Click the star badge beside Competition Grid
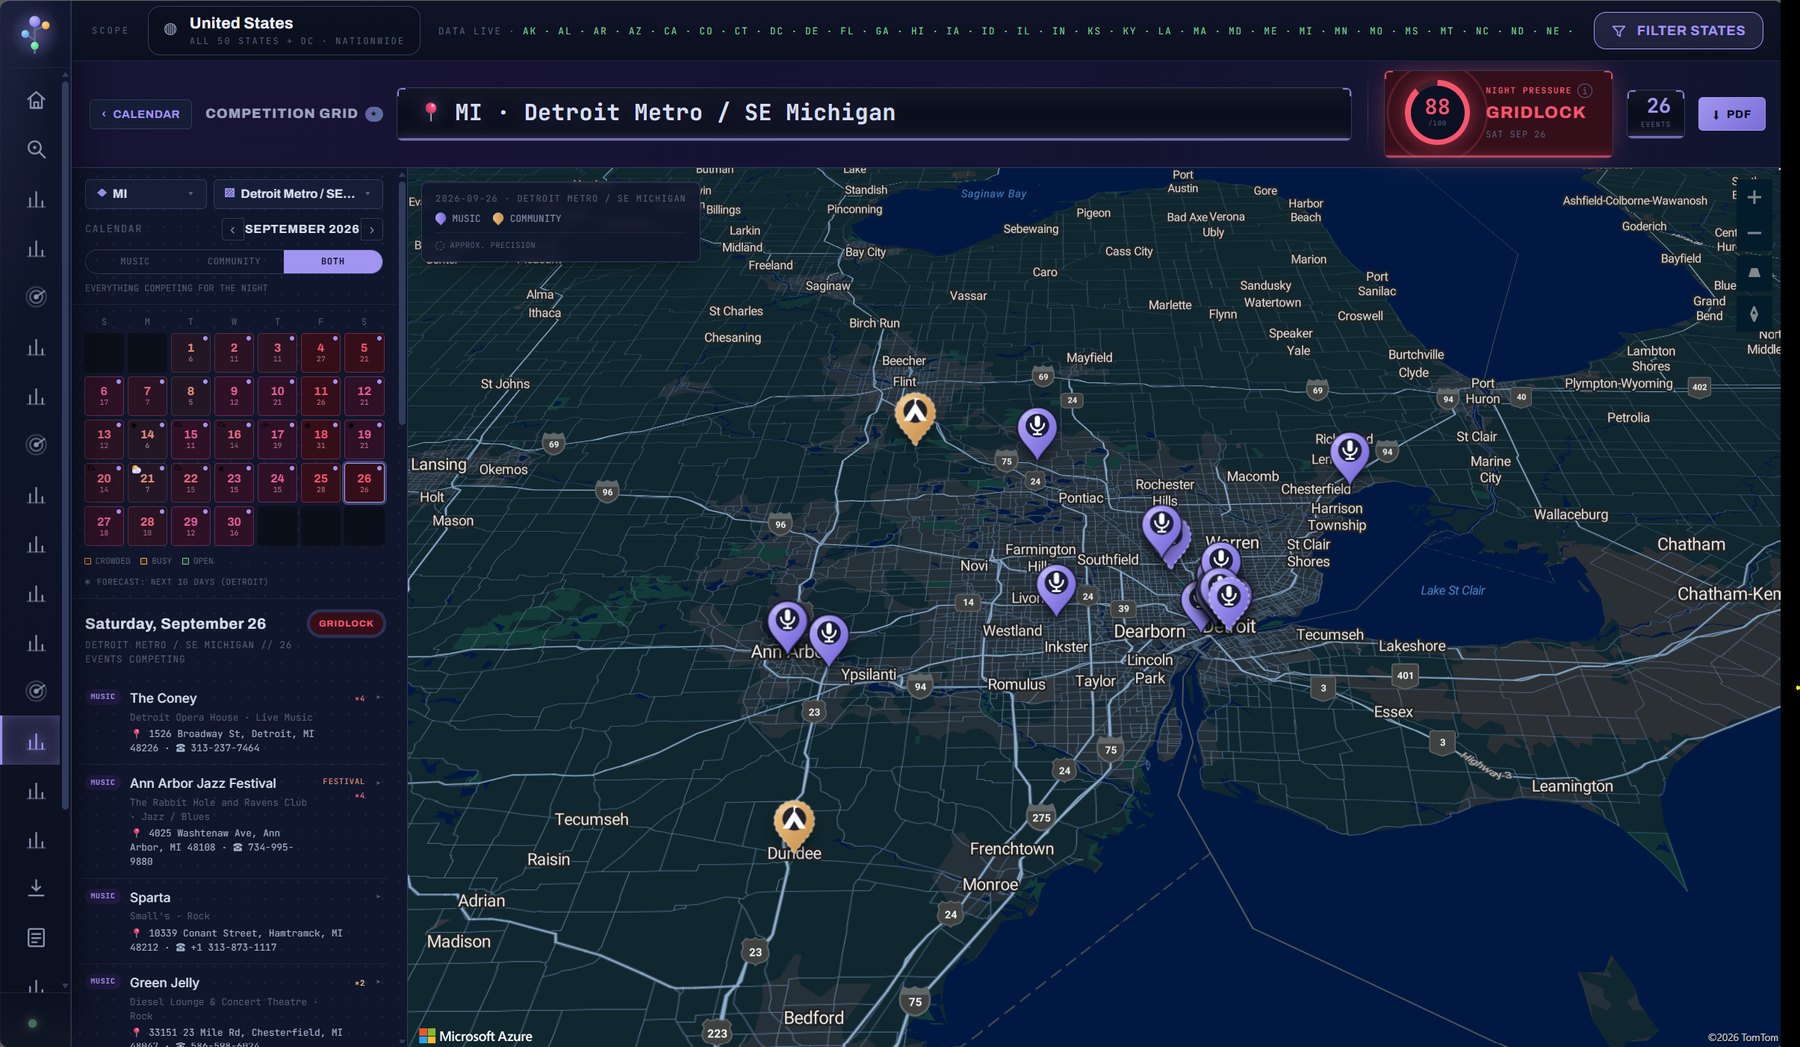This screenshot has width=1800, height=1047. (374, 114)
